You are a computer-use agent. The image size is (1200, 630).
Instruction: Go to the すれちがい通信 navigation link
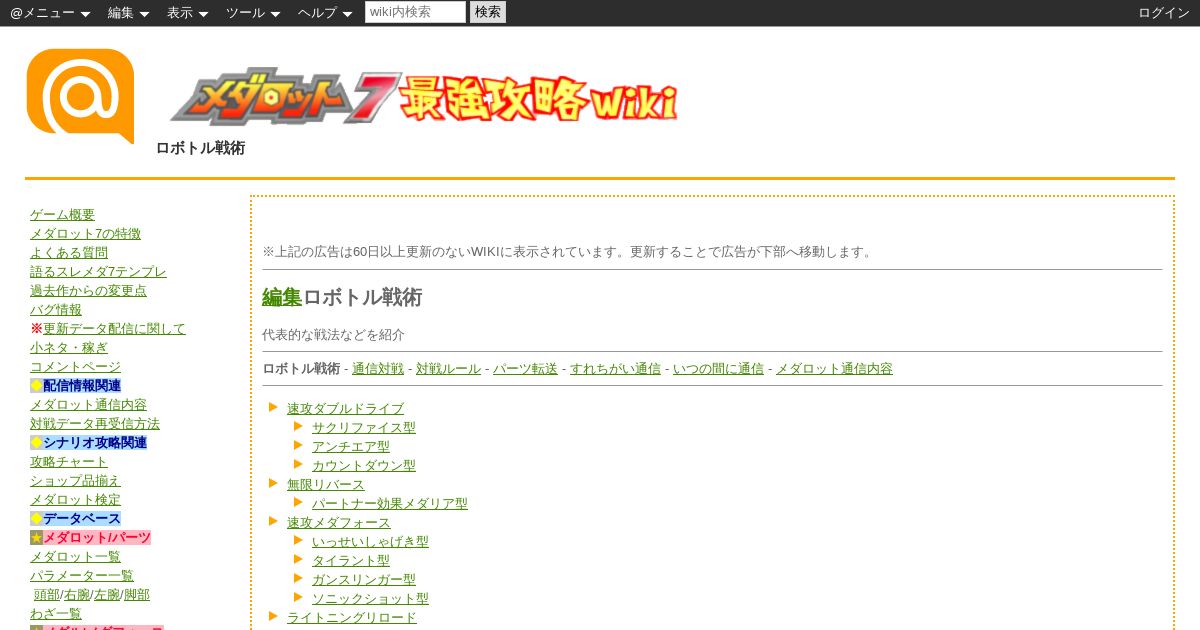[615, 369]
